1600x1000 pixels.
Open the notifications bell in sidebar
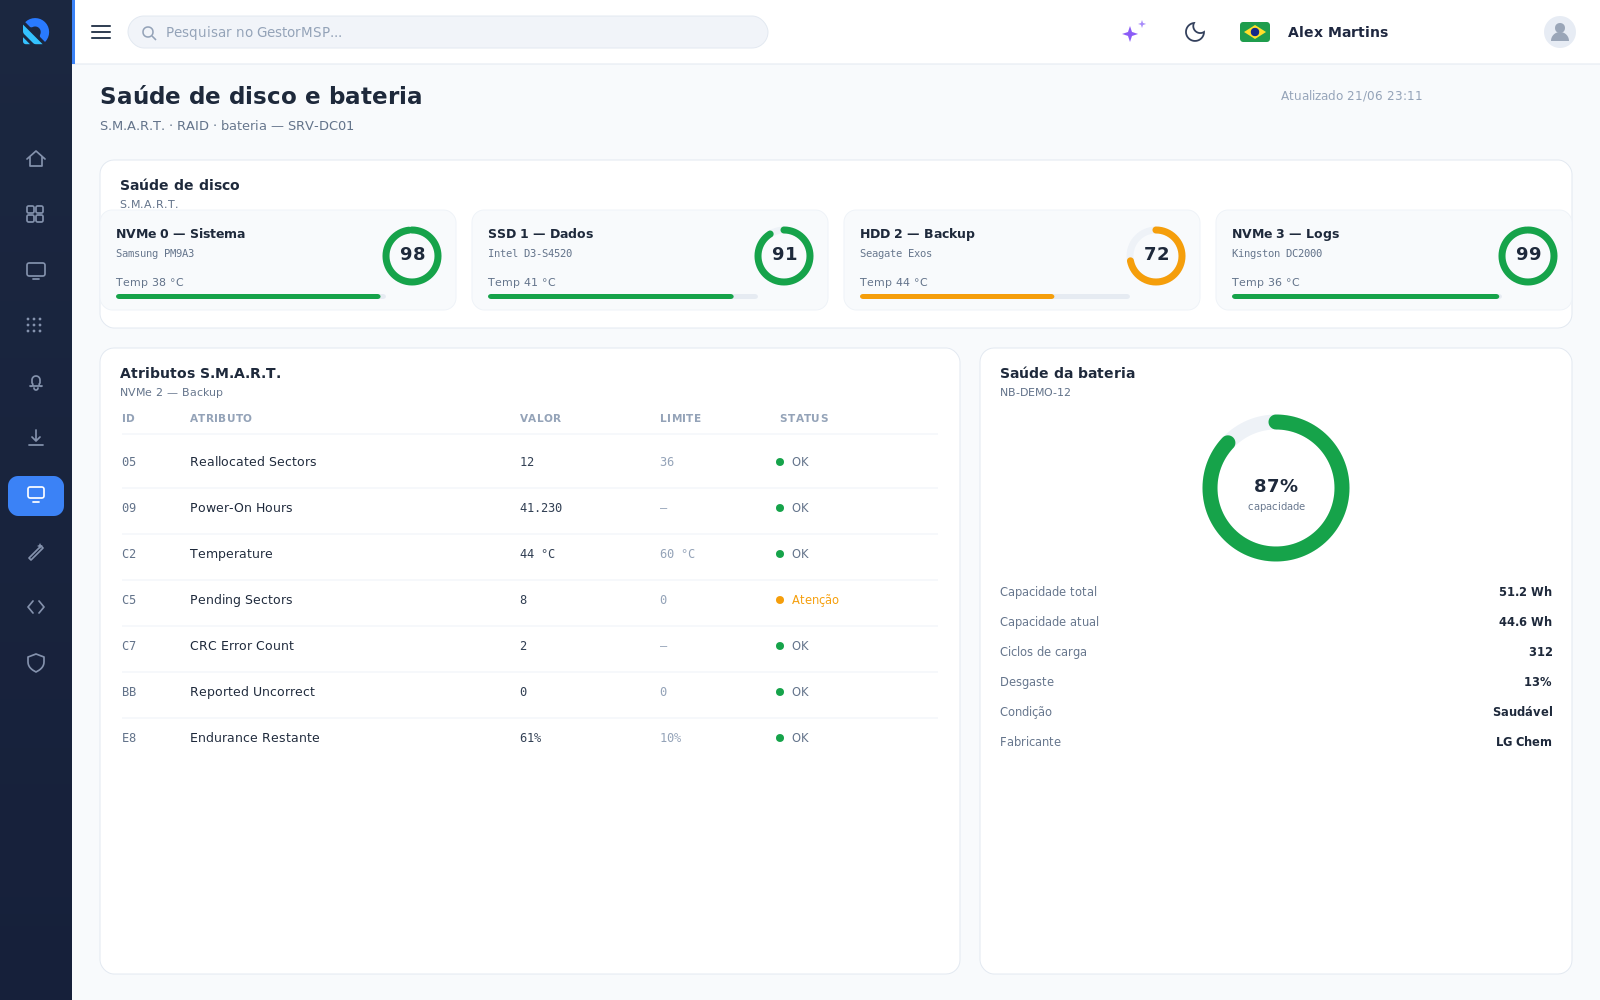pyautogui.click(x=36, y=382)
